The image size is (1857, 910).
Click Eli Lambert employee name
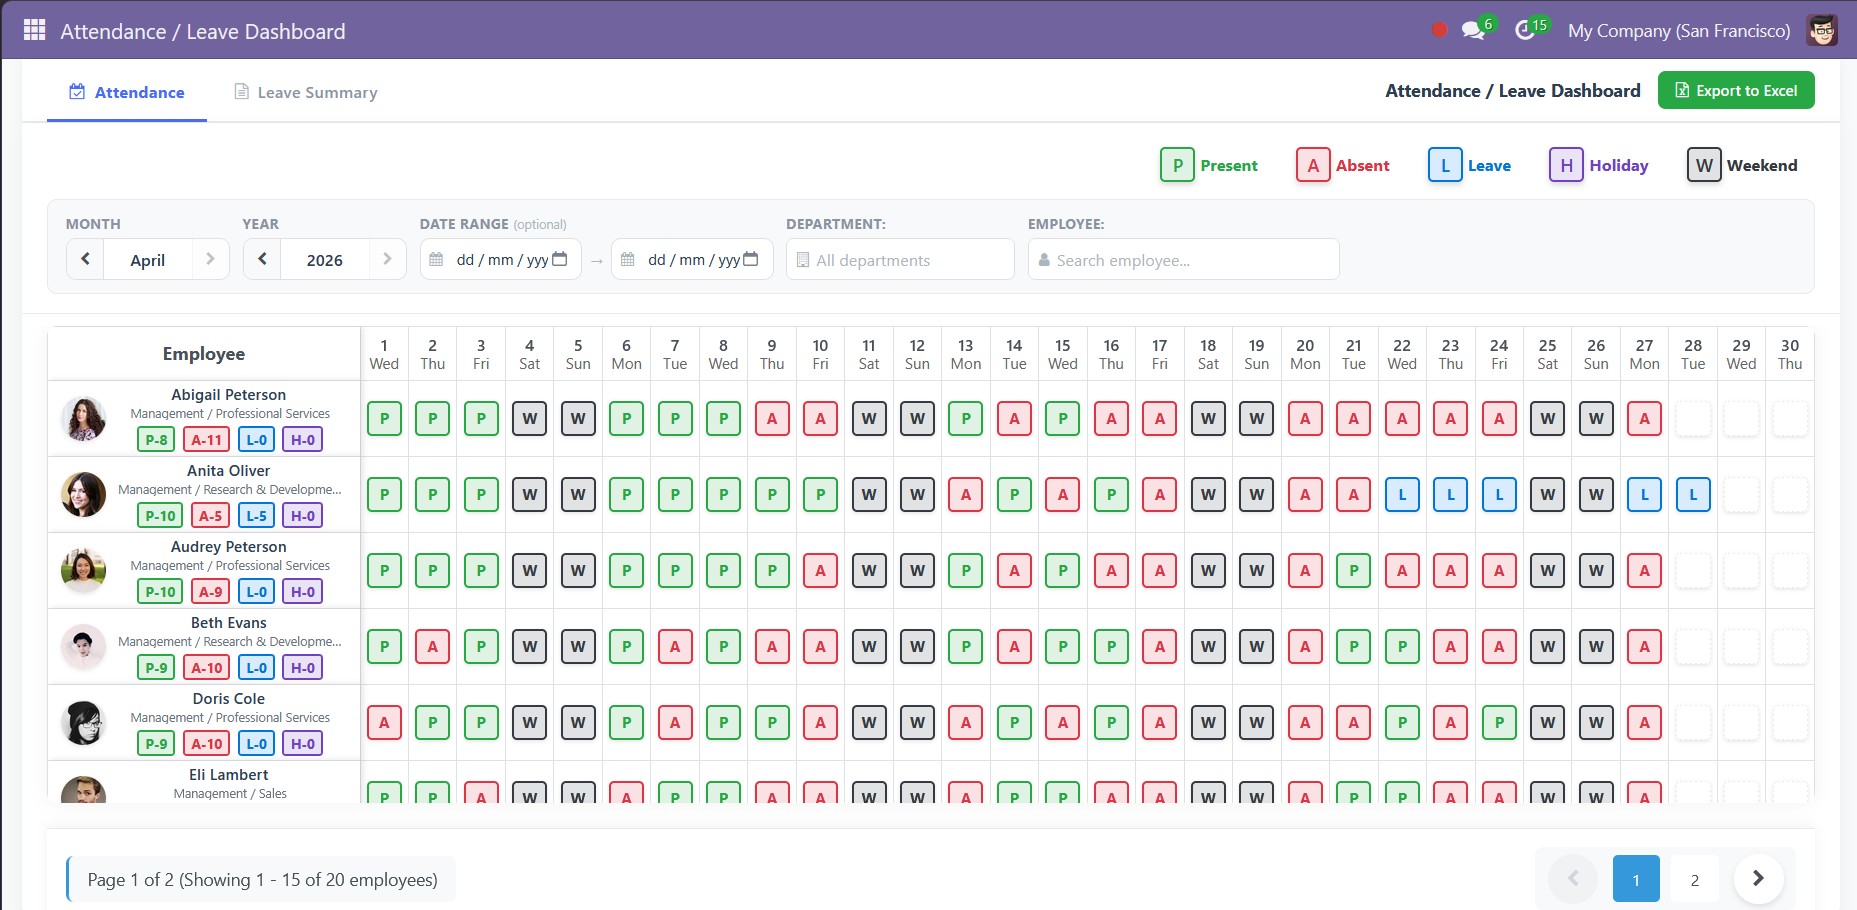(x=229, y=774)
